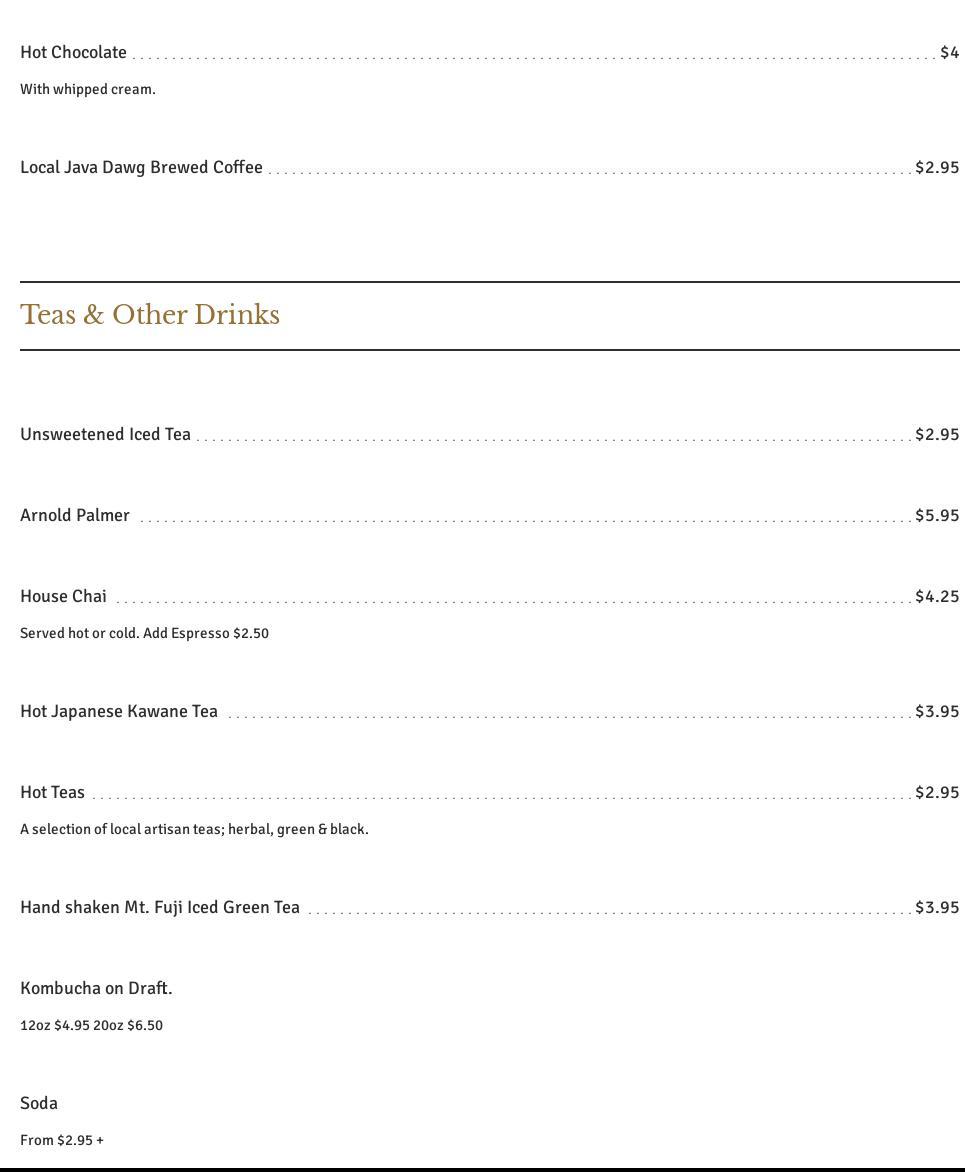Choose the Arnold Palmer menu item
This screenshot has height=1172, width=965.
75,516
